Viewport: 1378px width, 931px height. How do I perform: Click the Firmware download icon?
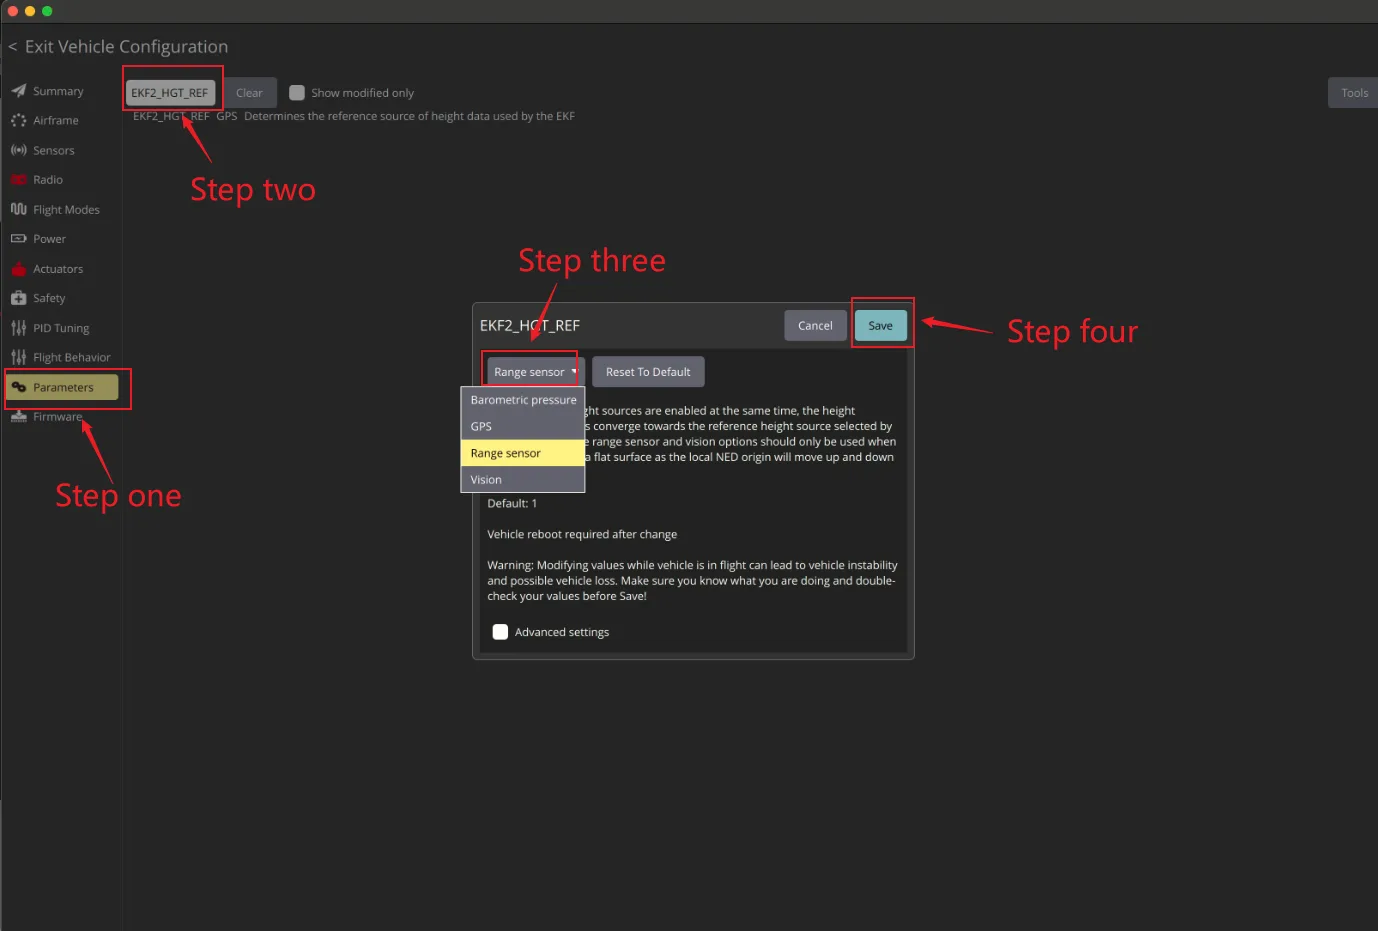(x=19, y=416)
